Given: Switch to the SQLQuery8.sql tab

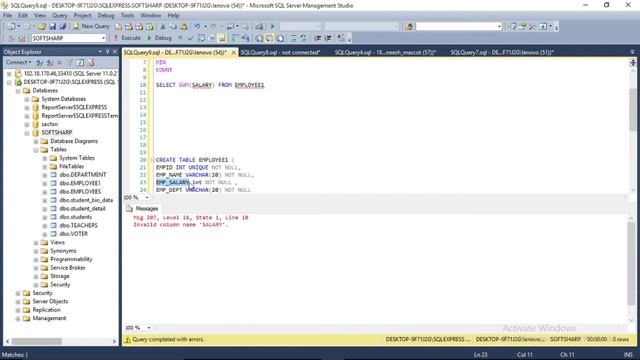Looking at the screenshot, I should [280, 52].
